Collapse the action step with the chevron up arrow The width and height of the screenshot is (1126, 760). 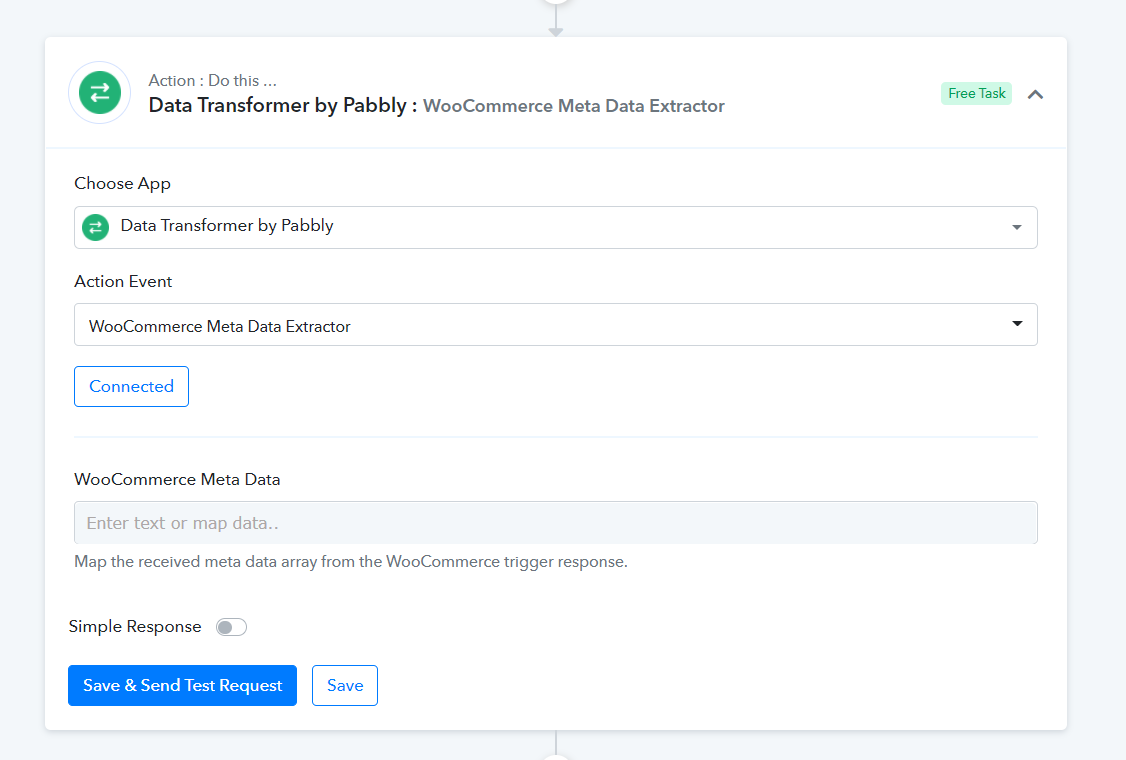click(1035, 94)
